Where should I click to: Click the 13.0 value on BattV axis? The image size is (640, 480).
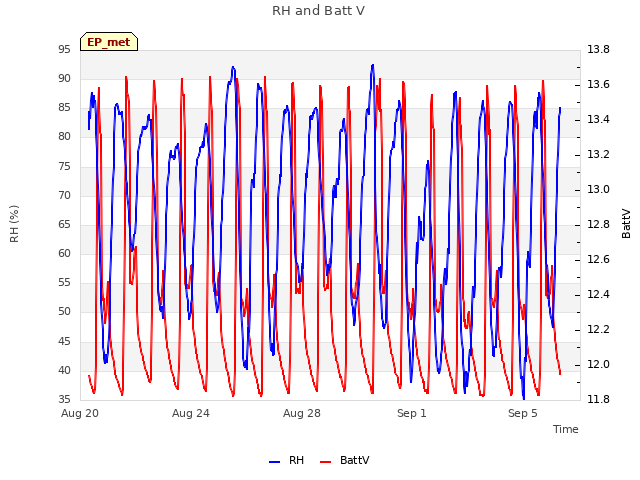(x=598, y=189)
